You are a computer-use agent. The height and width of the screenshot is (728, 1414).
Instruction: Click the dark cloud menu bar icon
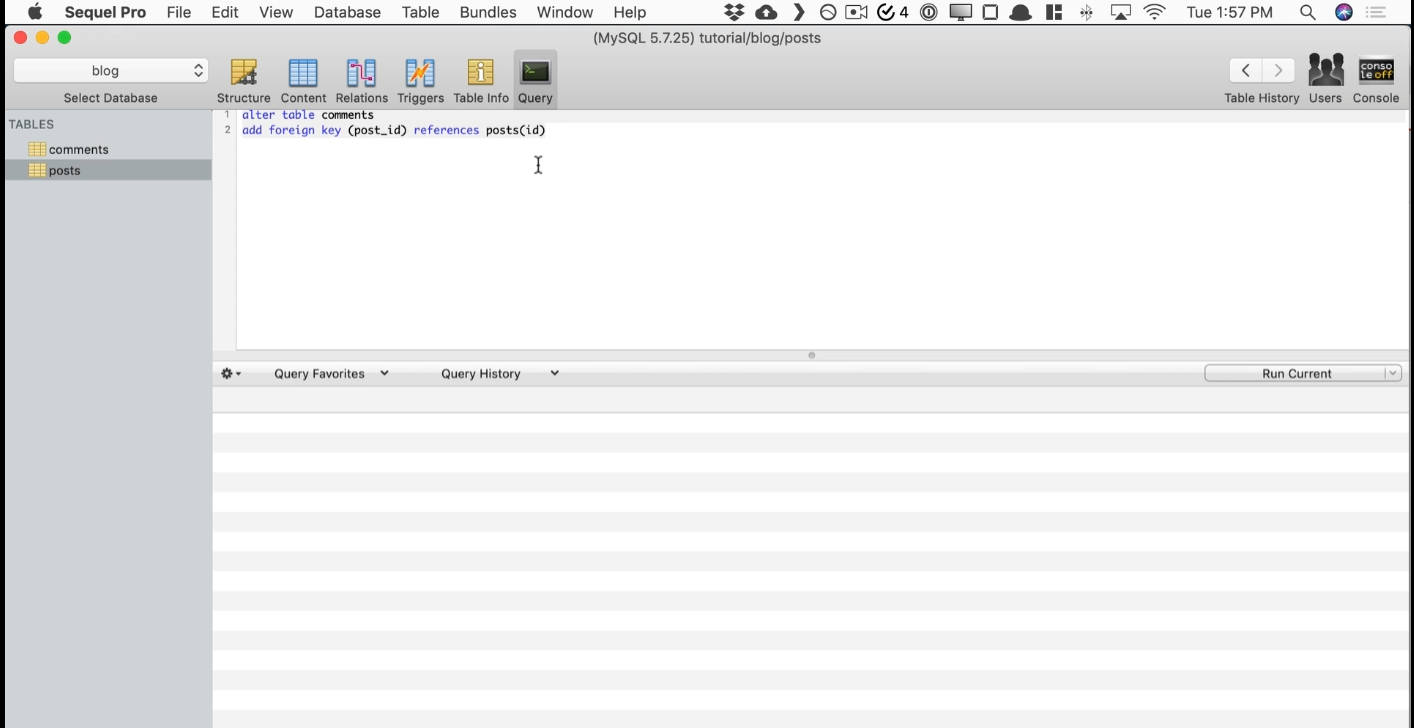pos(1021,12)
